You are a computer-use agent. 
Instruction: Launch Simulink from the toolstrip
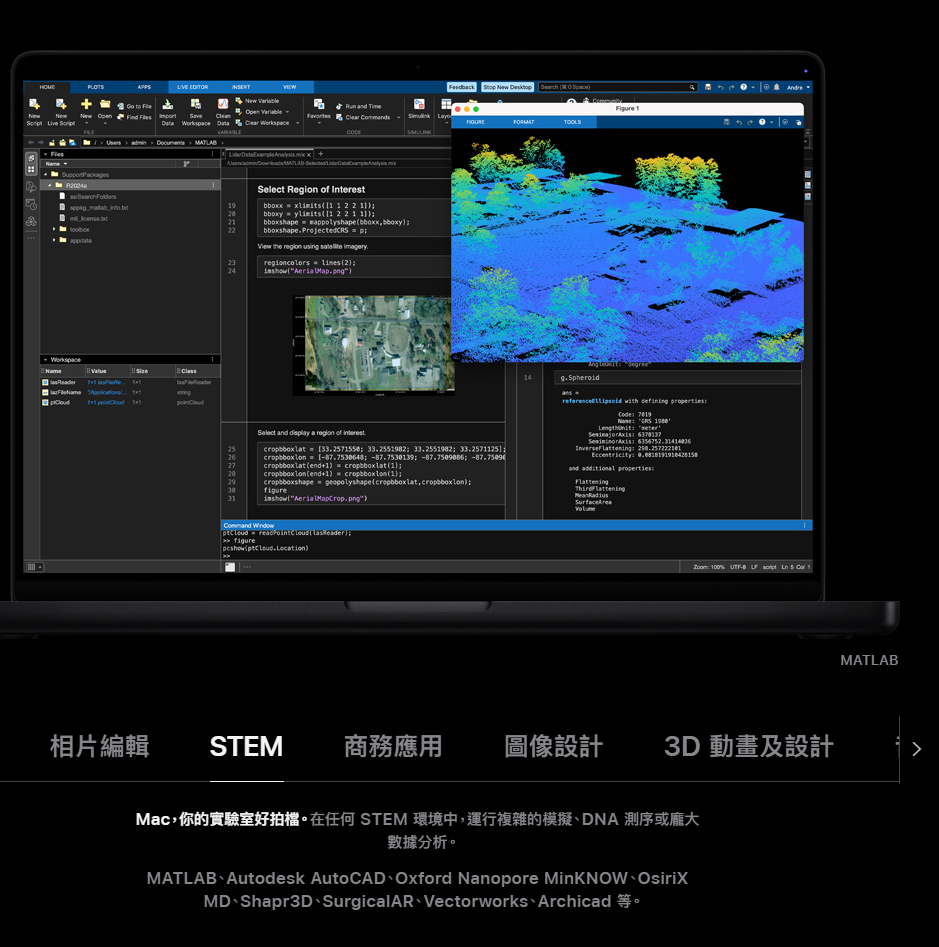tap(419, 104)
